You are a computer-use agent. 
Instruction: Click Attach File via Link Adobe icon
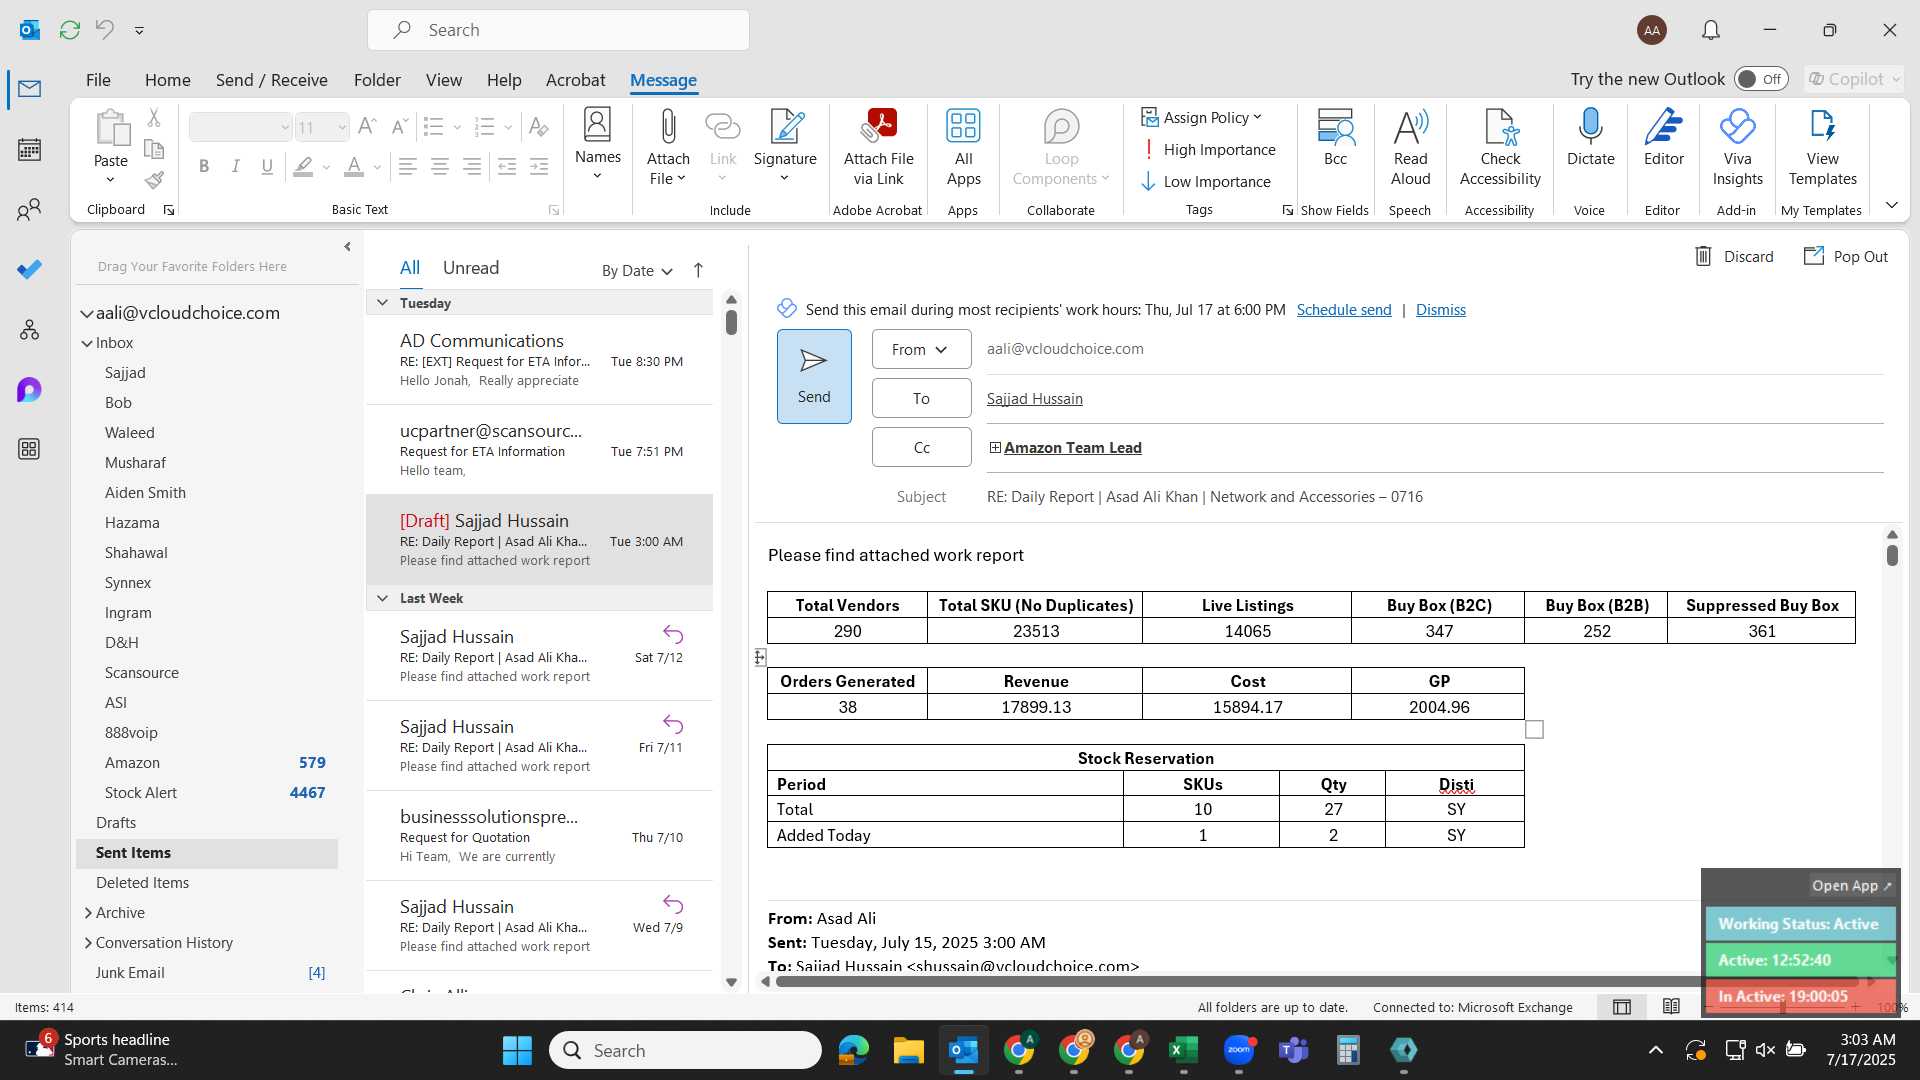878,147
